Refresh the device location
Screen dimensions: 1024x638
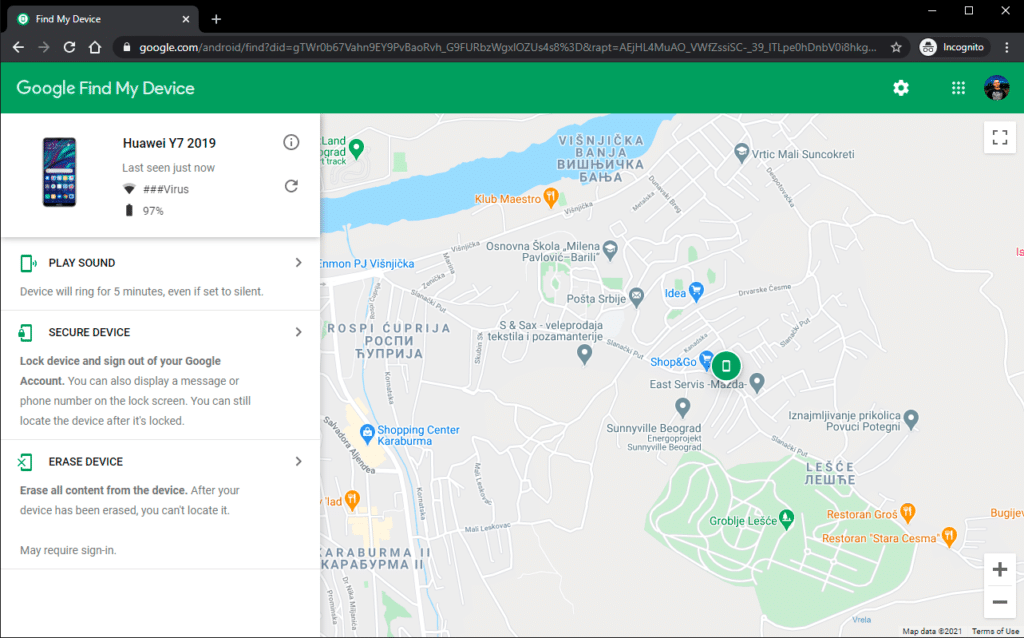(x=291, y=186)
